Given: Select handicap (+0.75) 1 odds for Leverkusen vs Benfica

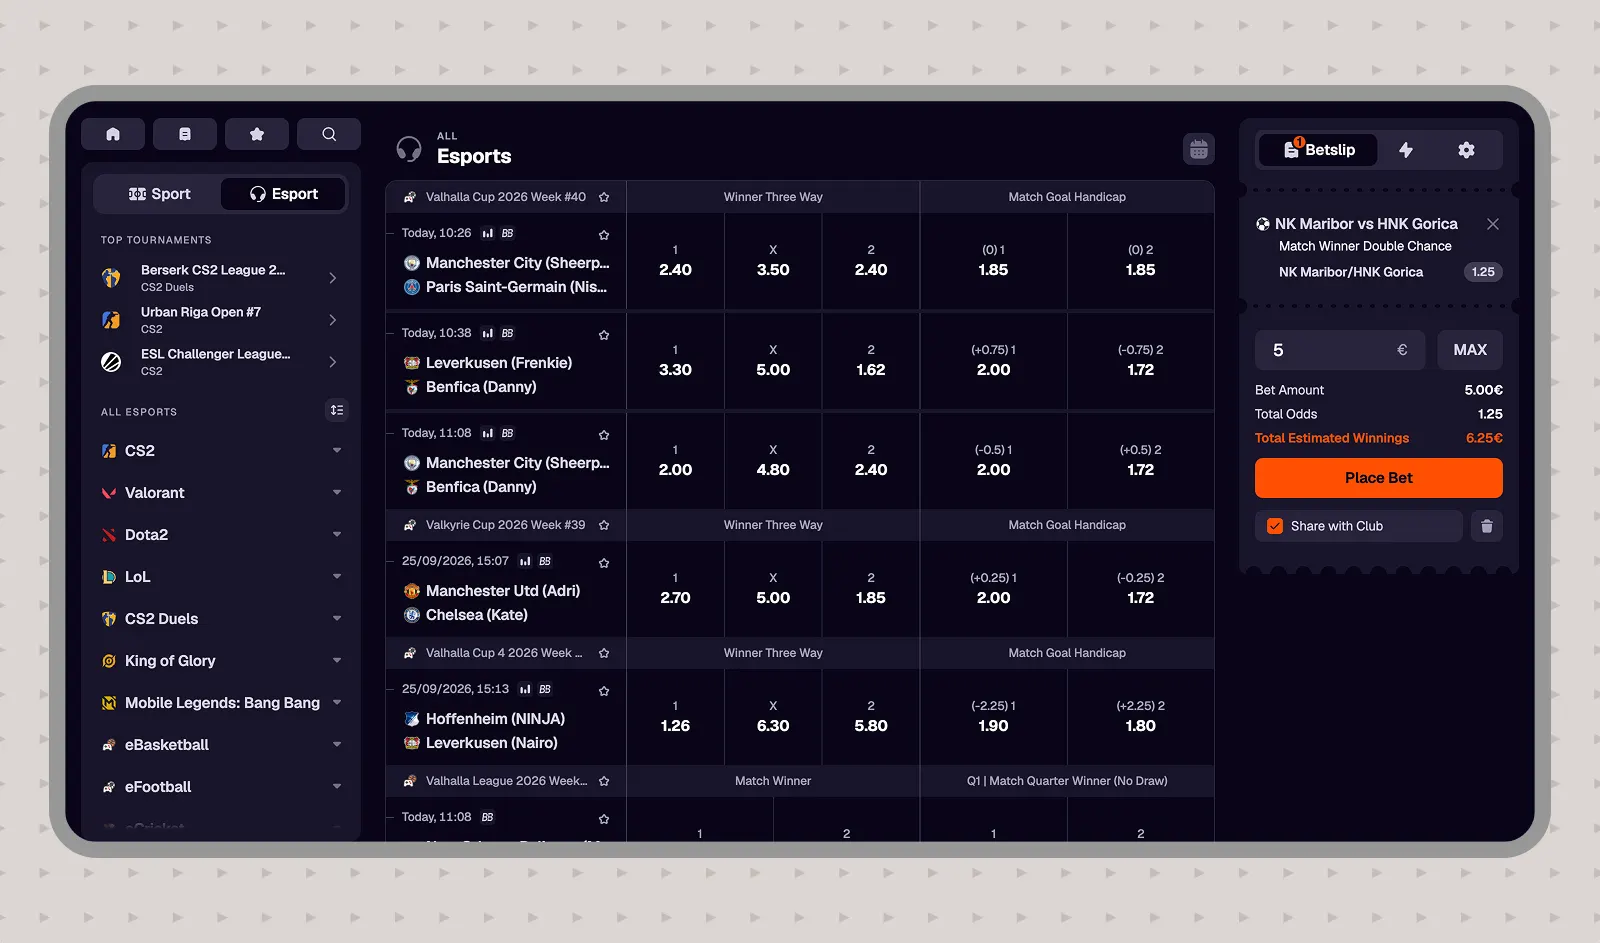Looking at the screenshot, I should 993,361.
